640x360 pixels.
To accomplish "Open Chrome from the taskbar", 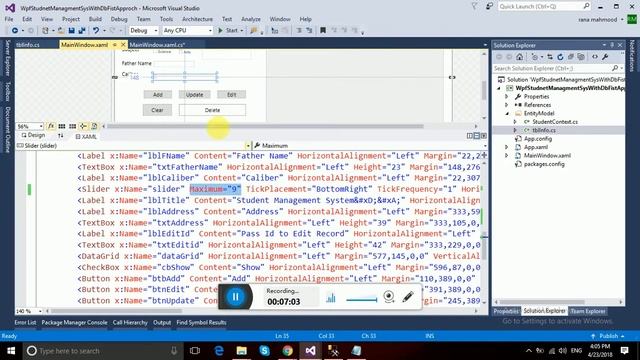I will 287,351.
